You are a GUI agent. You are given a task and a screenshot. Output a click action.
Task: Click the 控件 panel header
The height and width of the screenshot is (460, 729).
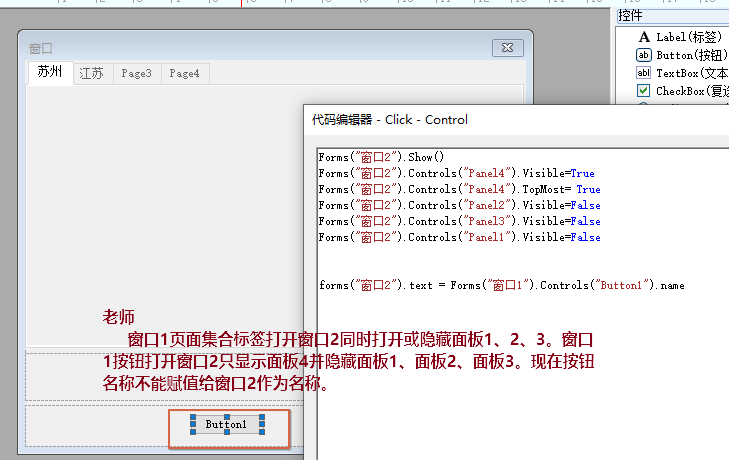pyautogui.click(x=672, y=16)
